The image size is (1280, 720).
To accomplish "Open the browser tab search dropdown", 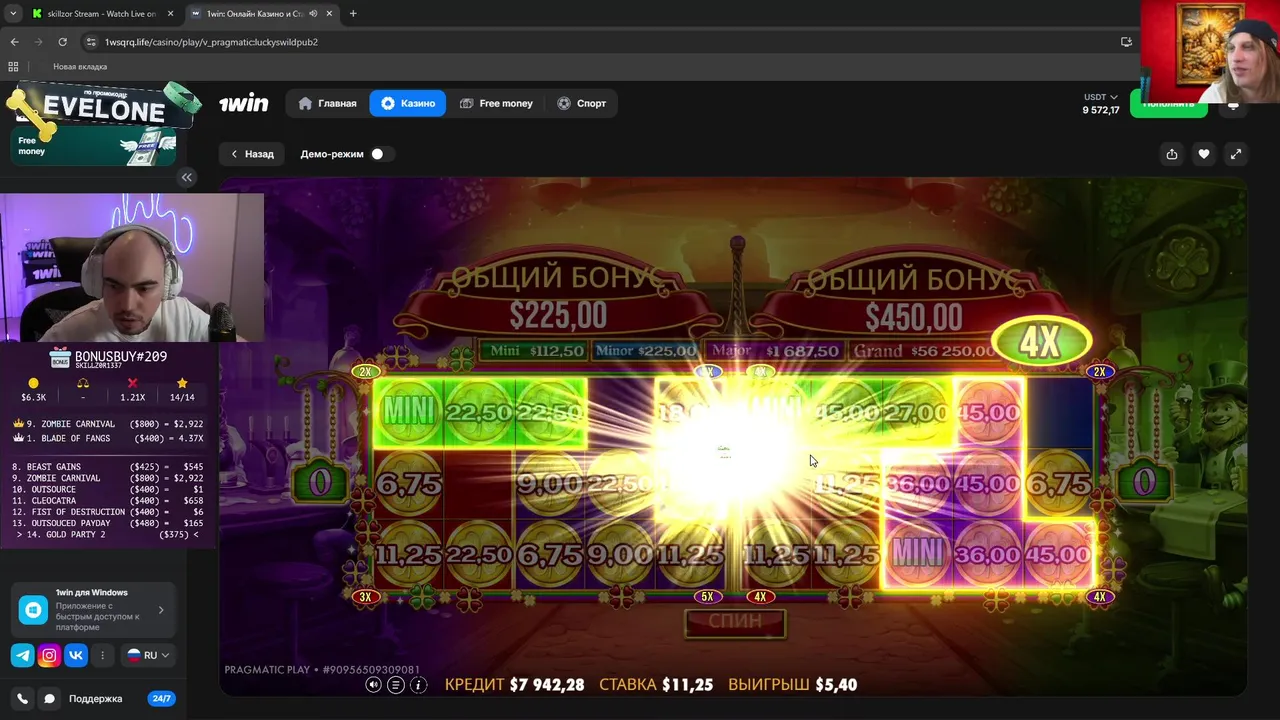I will click(x=13, y=14).
